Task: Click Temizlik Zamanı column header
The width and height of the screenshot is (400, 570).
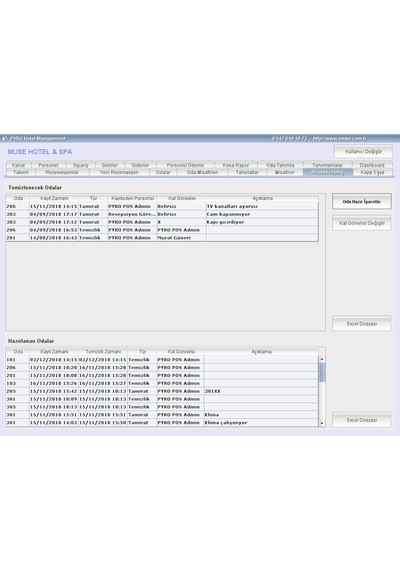Action: coord(103,352)
